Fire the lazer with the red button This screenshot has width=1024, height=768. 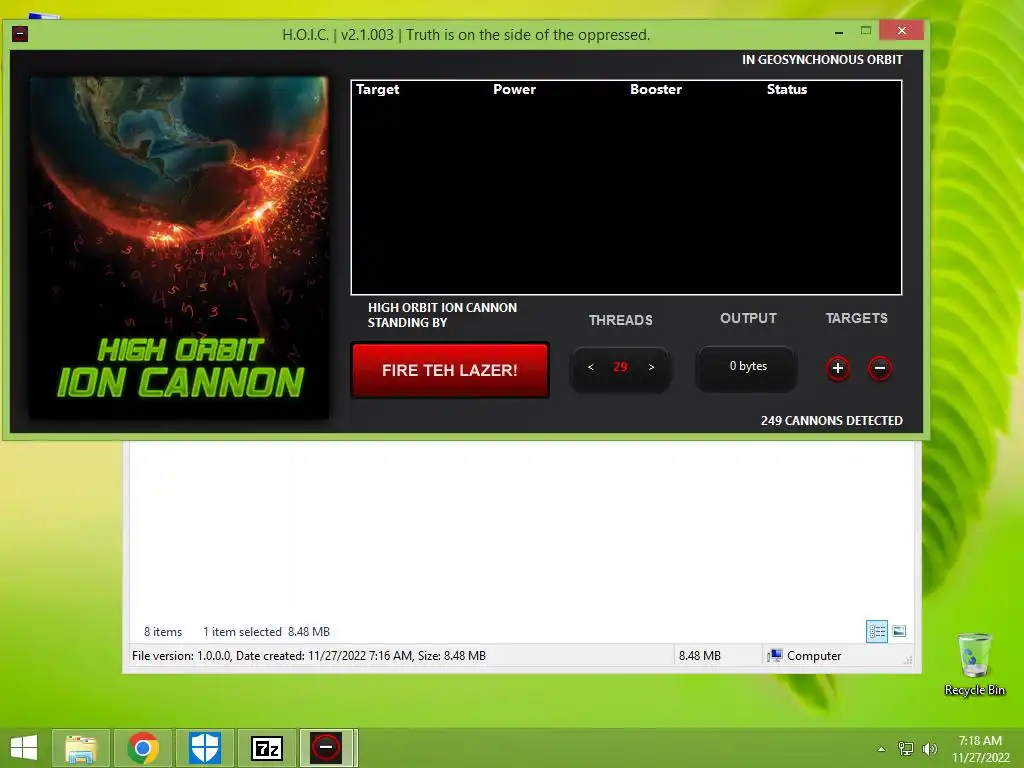pyautogui.click(x=450, y=370)
